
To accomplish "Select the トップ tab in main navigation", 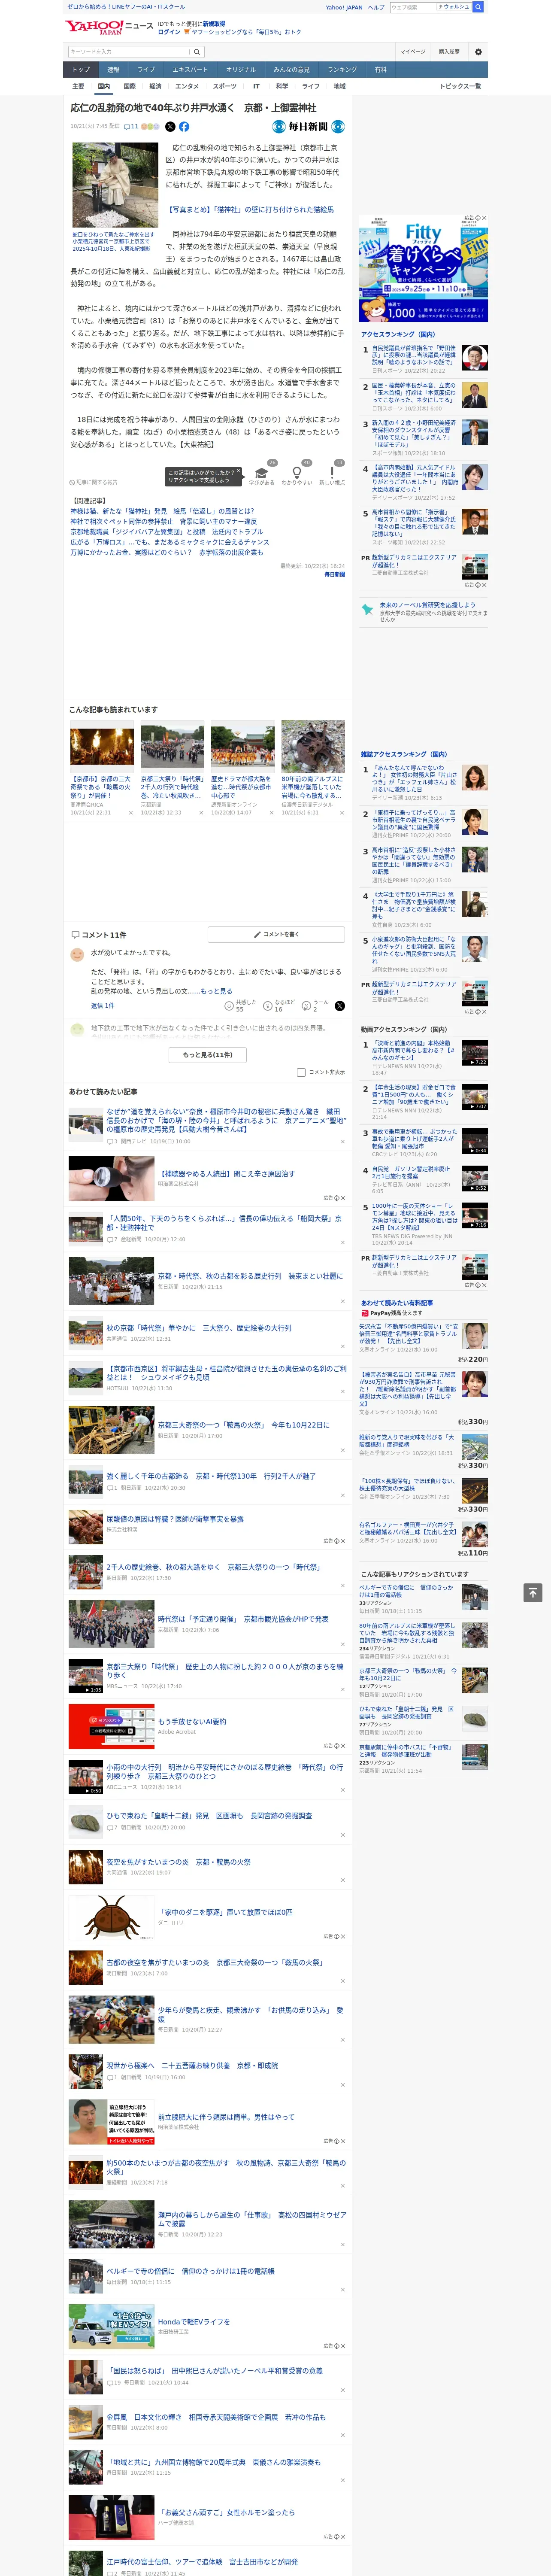I will (81, 69).
